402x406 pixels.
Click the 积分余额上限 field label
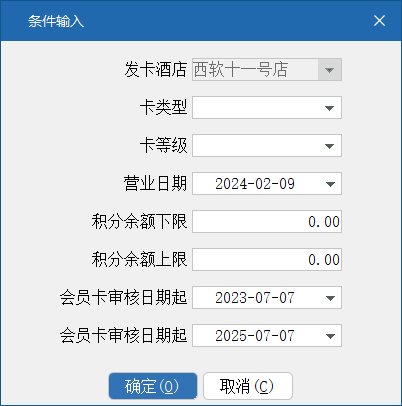[x=139, y=260]
